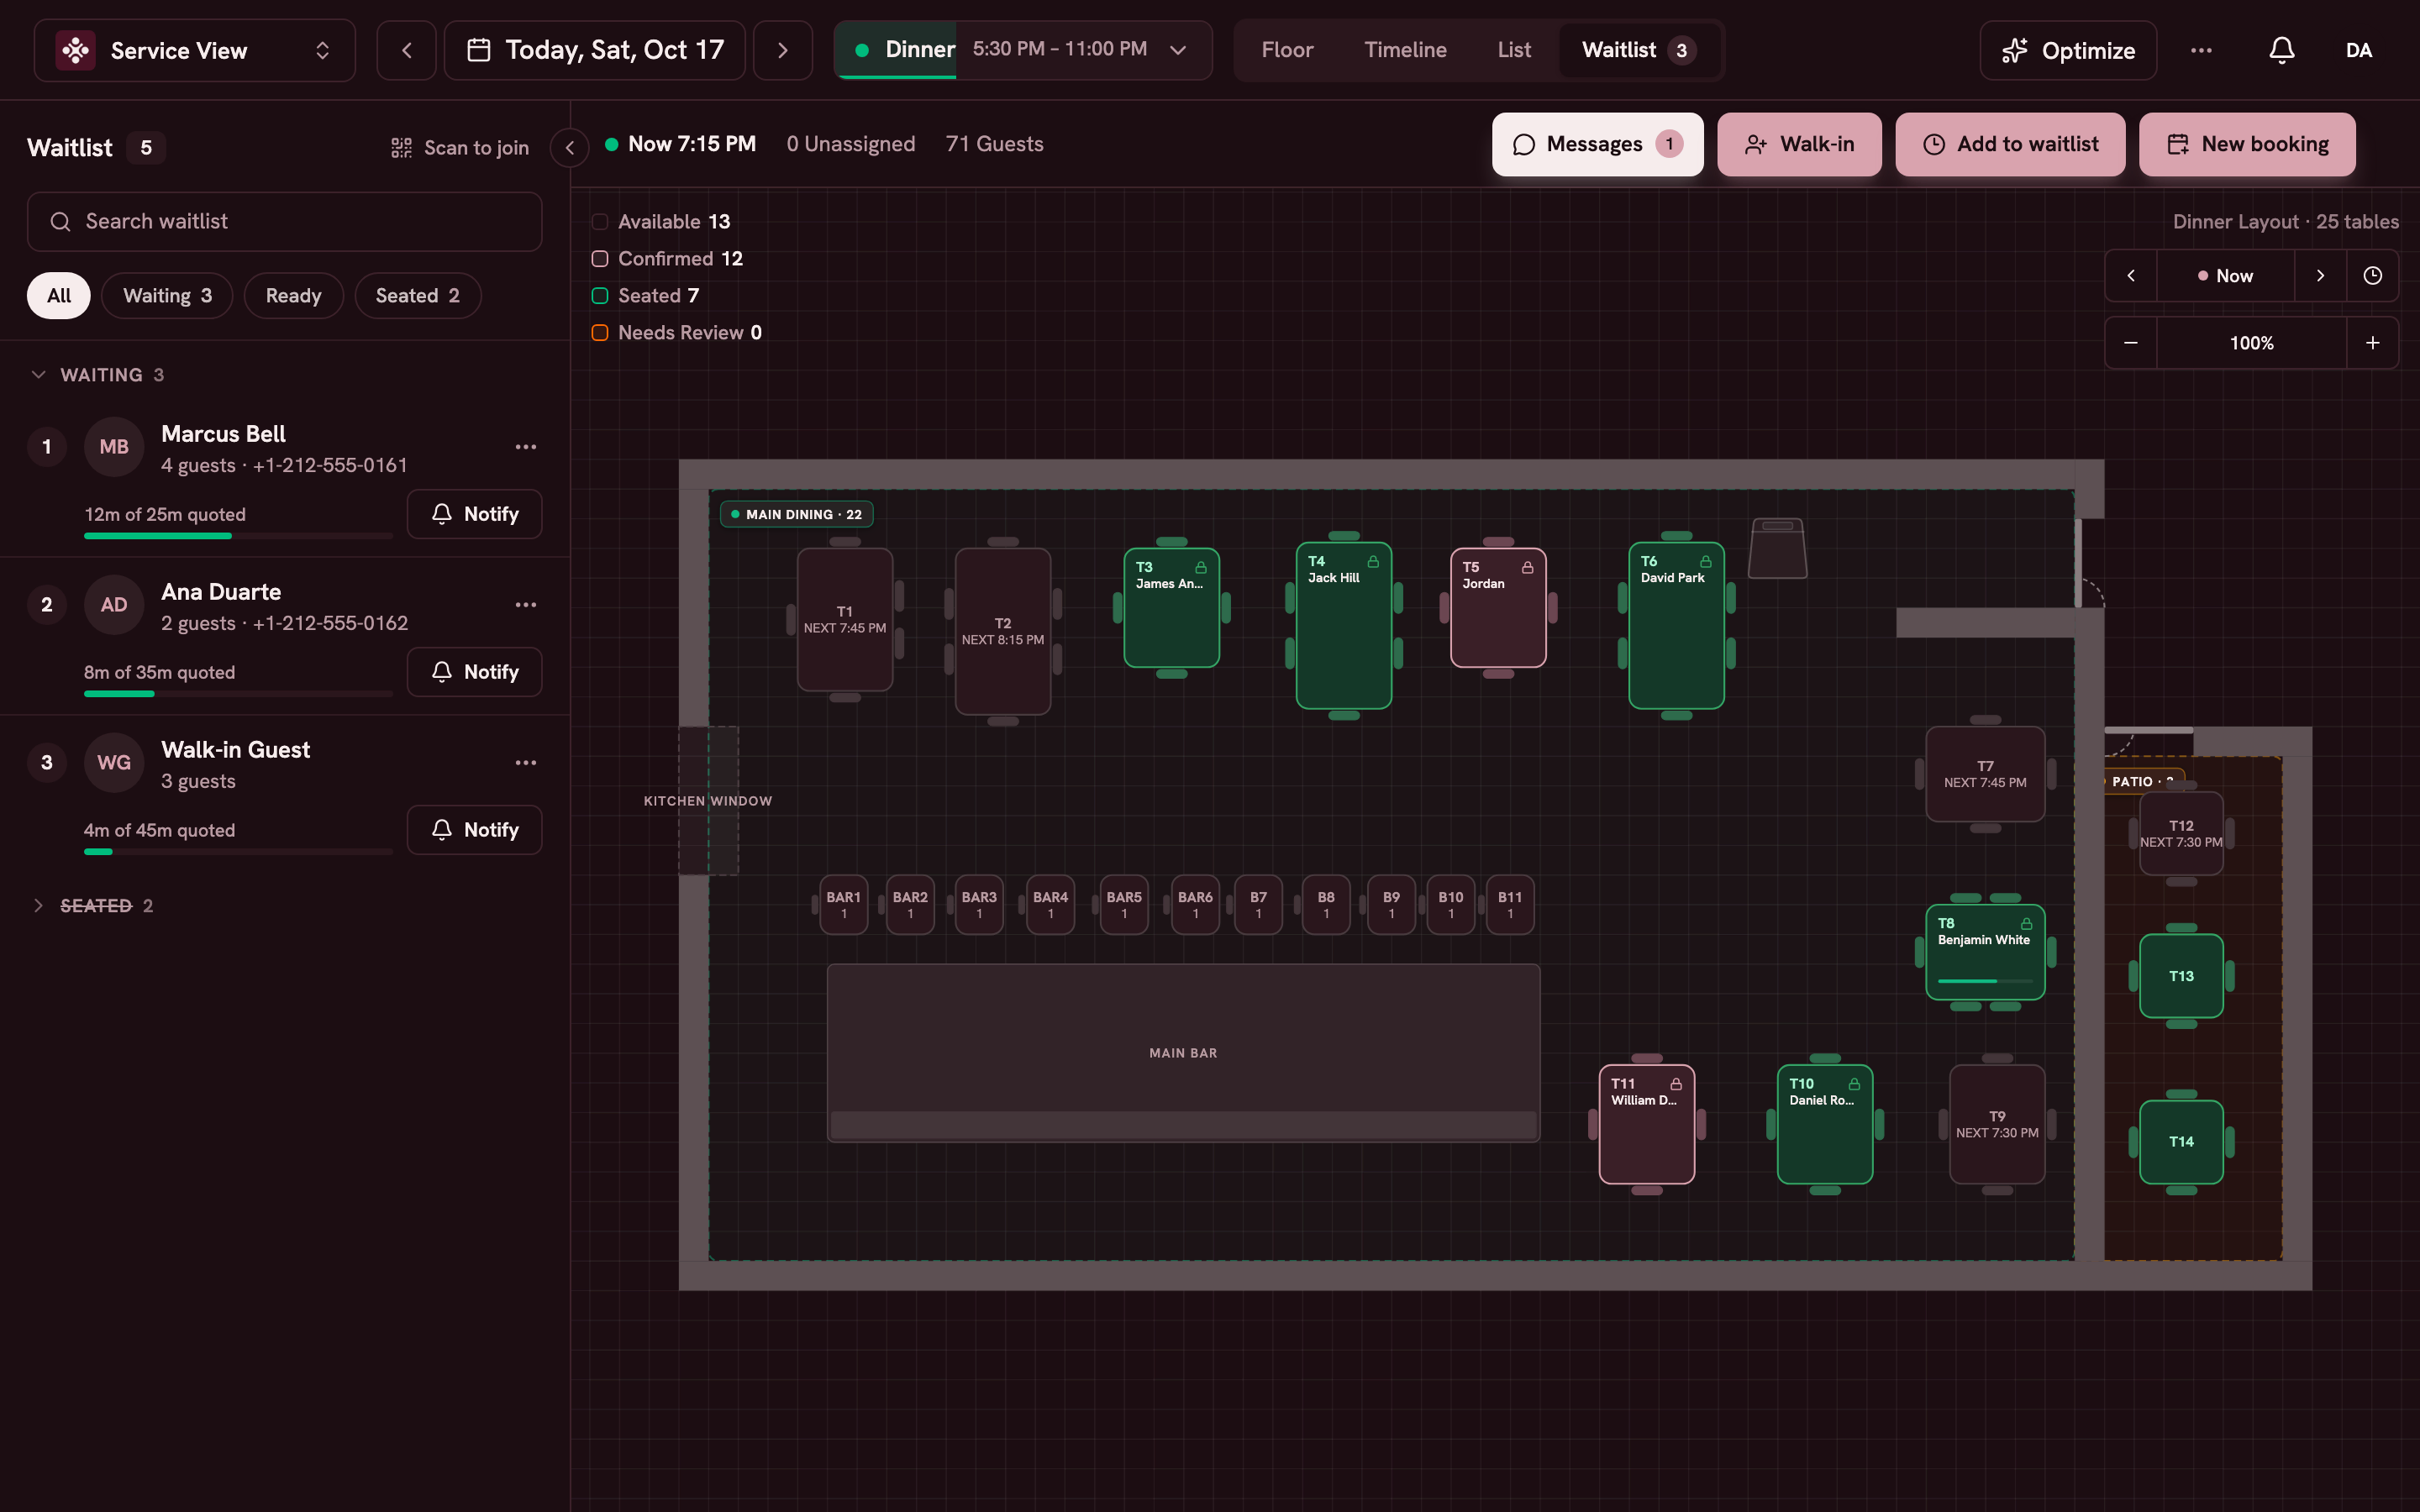Open the Service View dropdown
This screenshot has width=2420, height=1512.
(x=195, y=50)
